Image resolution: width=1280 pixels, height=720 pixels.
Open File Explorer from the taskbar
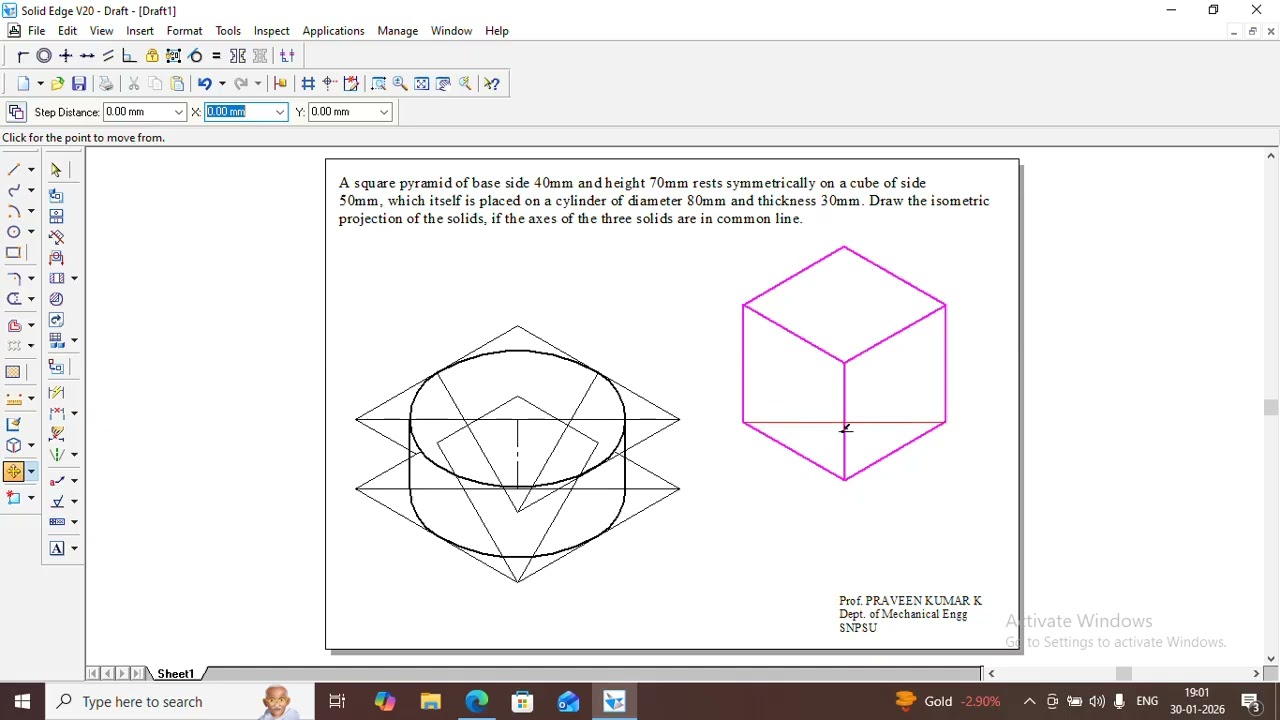pos(430,702)
